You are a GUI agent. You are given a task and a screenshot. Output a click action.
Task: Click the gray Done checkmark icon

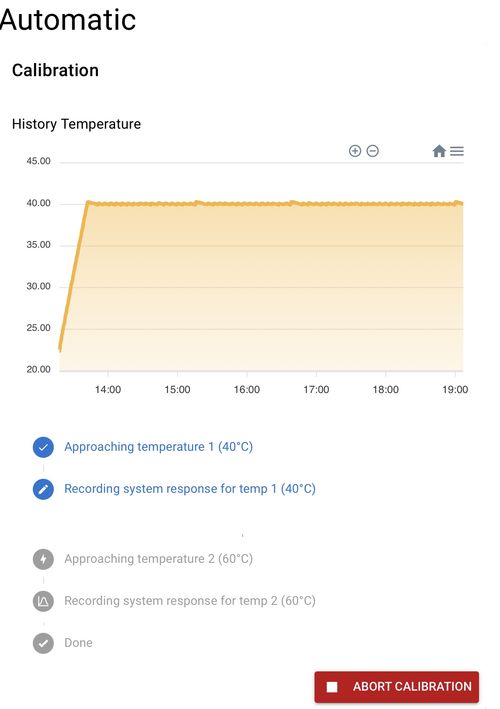[43, 643]
